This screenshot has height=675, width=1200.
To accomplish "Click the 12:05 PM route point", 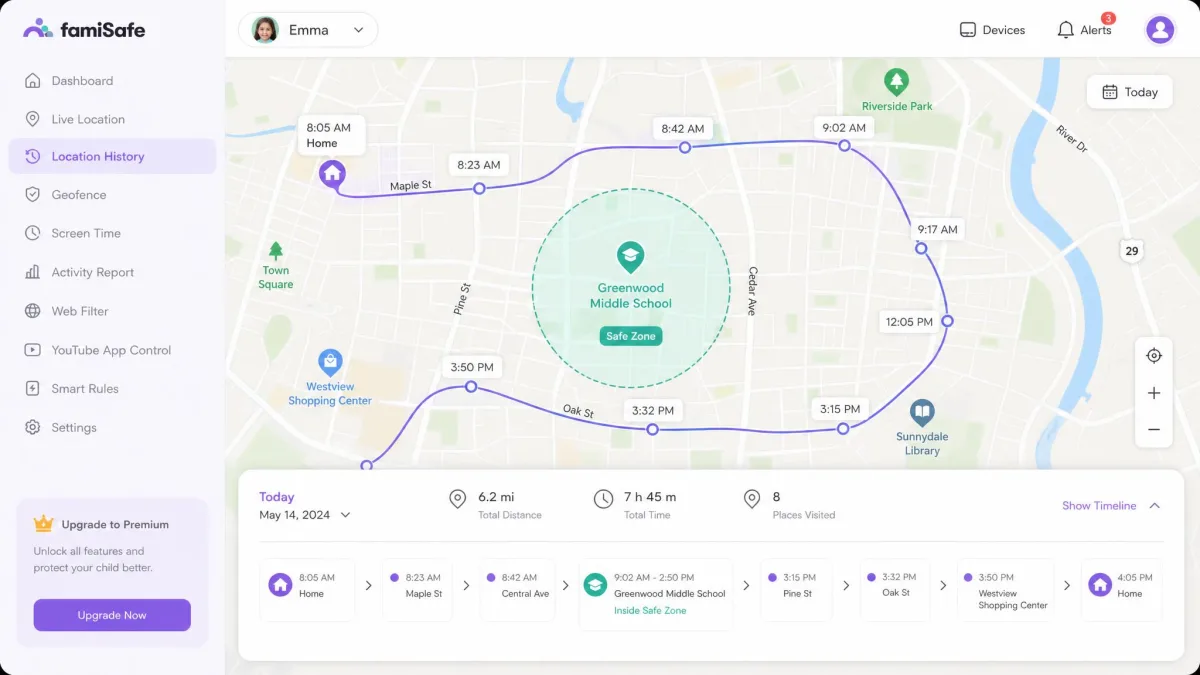I will (947, 321).
